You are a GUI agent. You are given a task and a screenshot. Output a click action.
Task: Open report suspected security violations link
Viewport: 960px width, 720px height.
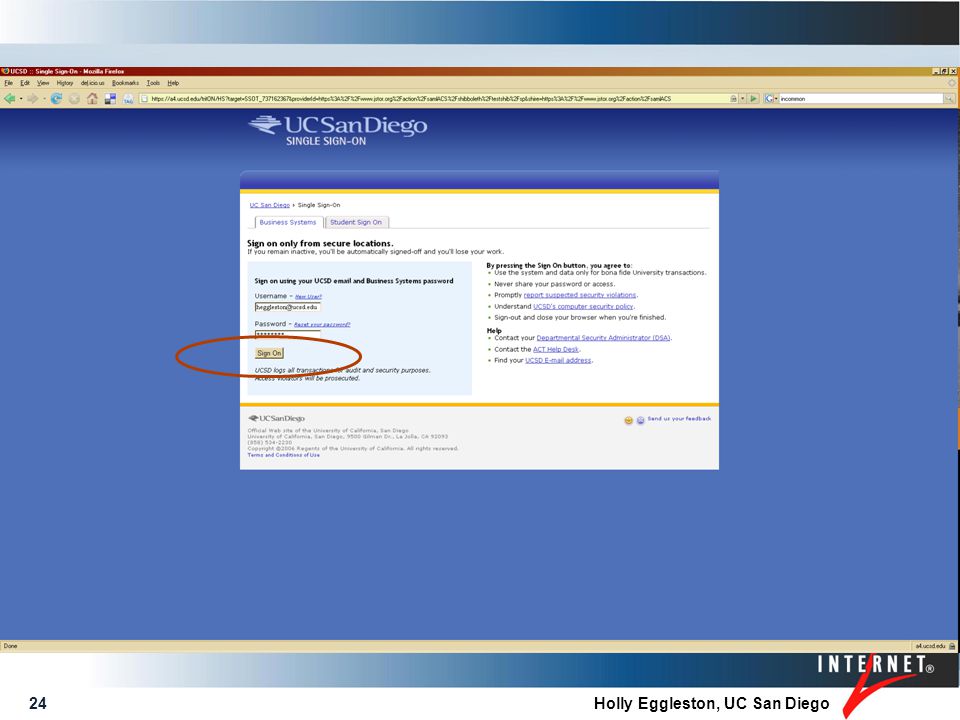pyautogui.click(x=580, y=295)
